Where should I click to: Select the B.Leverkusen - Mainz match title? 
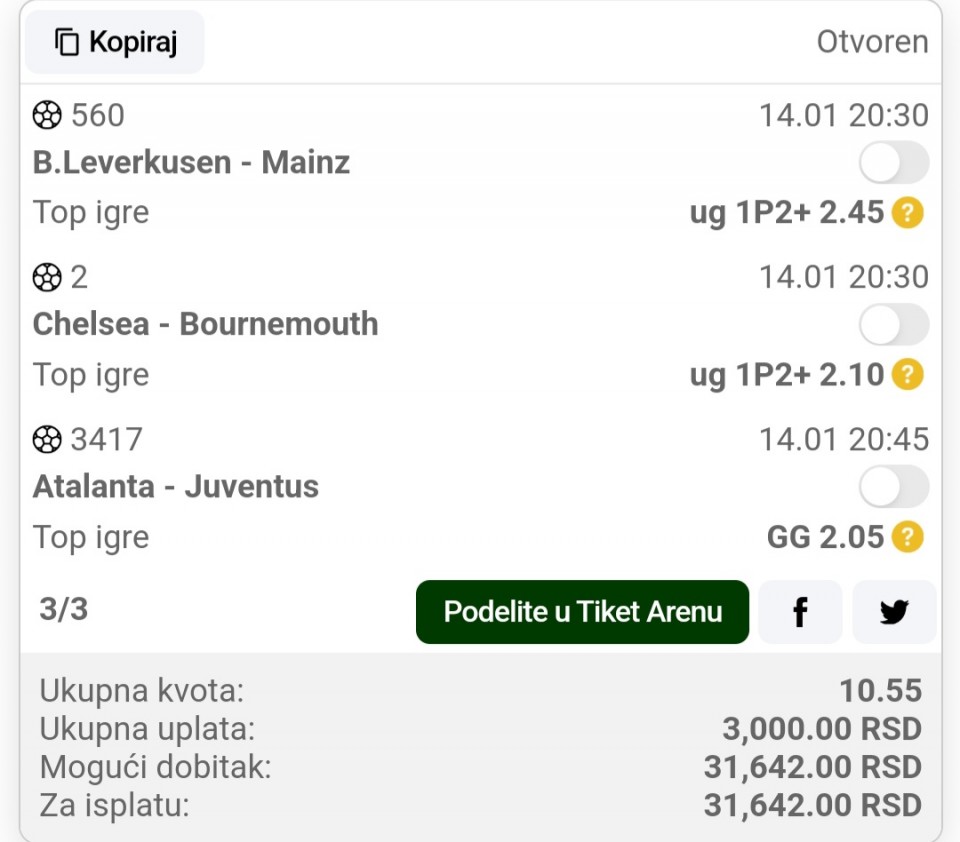coord(191,163)
